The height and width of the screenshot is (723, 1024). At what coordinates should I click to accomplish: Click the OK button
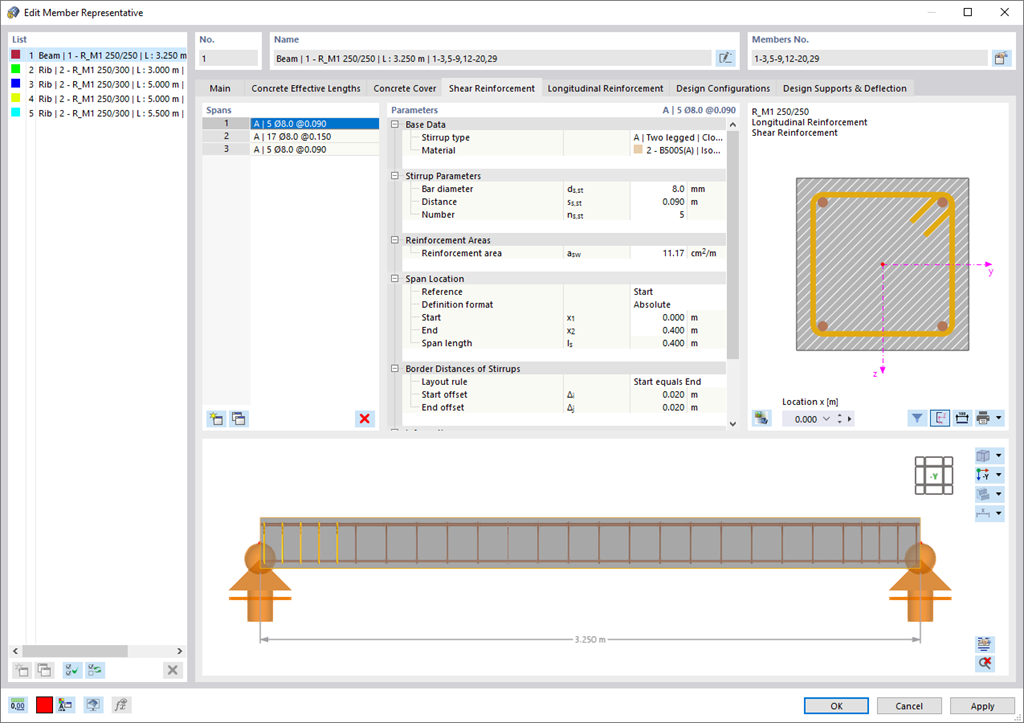pyautogui.click(x=836, y=705)
